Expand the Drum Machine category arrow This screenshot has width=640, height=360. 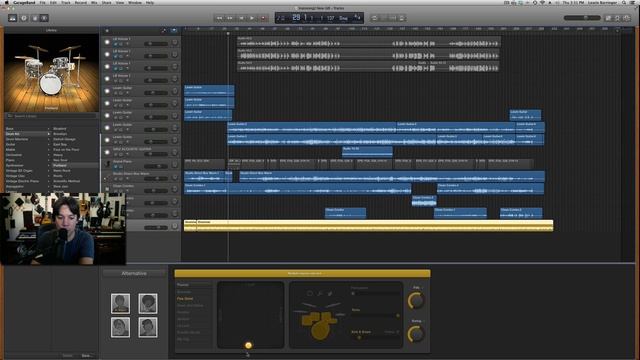click(x=49, y=139)
